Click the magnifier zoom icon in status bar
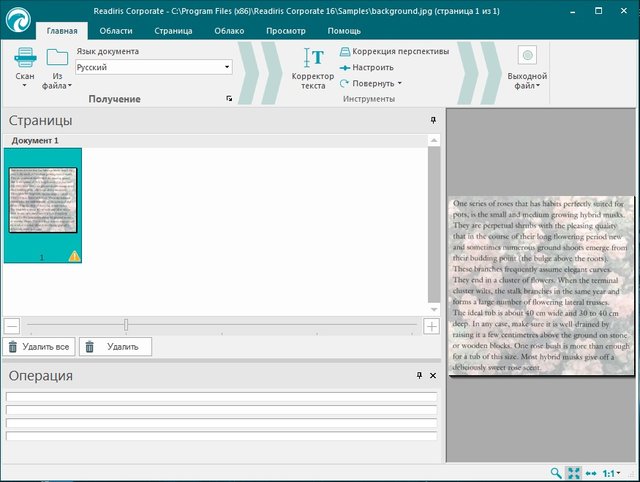The image size is (640, 482). [556, 473]
